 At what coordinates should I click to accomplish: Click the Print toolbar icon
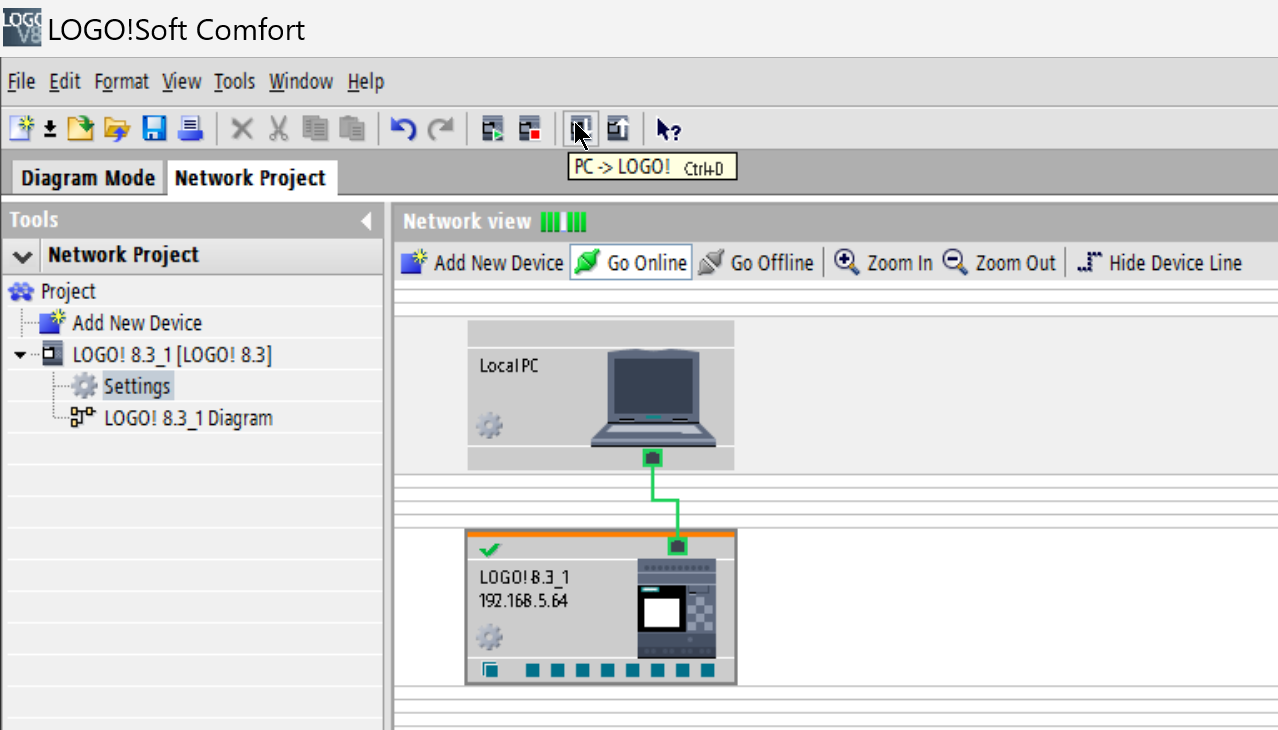pos(190,128)
